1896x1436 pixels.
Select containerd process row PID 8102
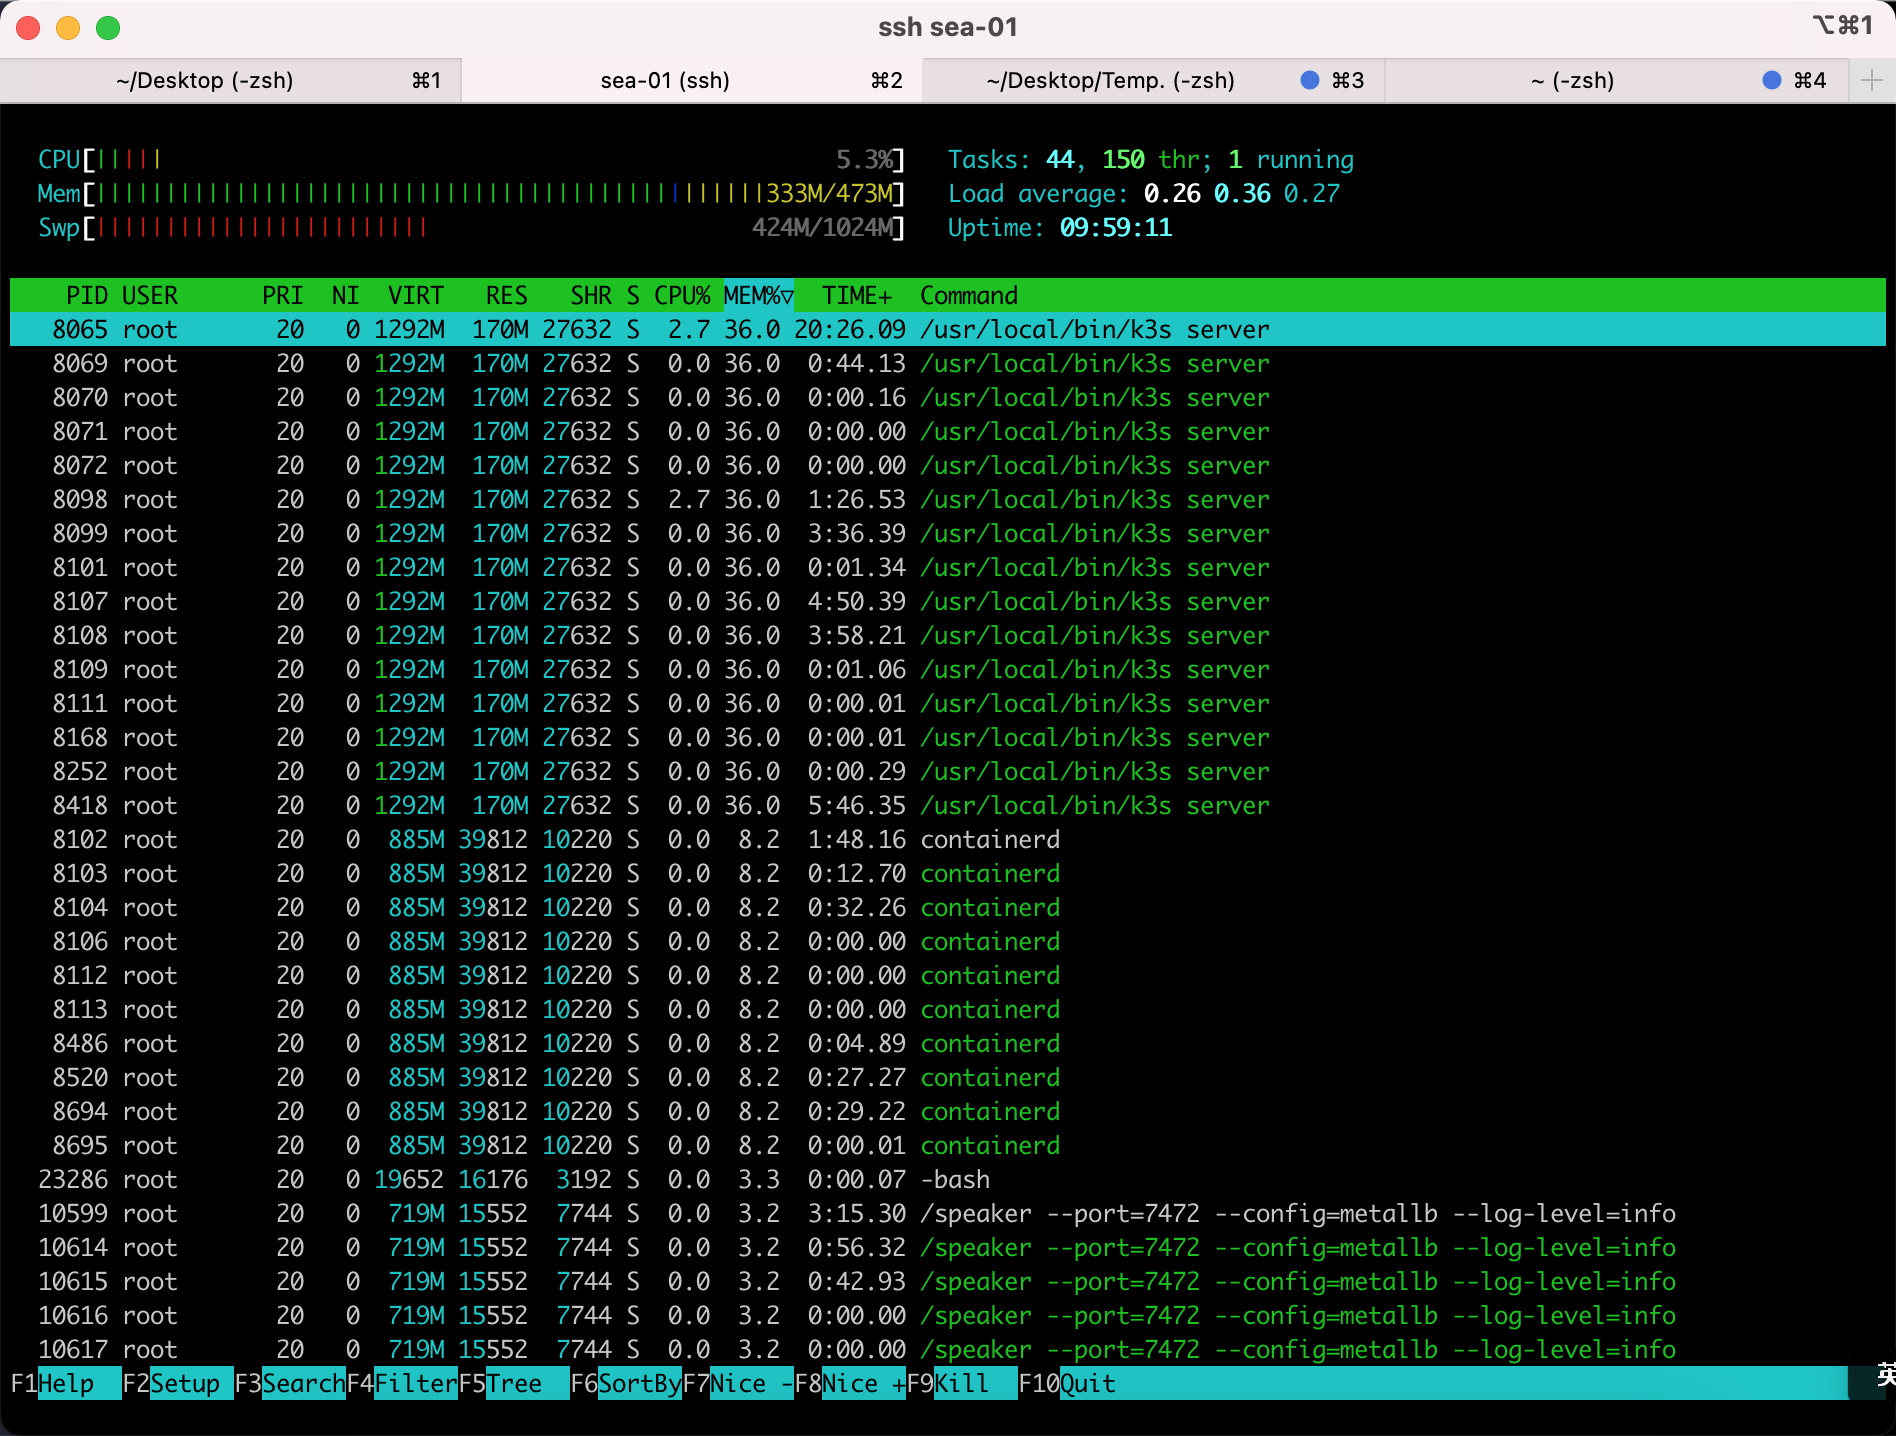[948, 839]
